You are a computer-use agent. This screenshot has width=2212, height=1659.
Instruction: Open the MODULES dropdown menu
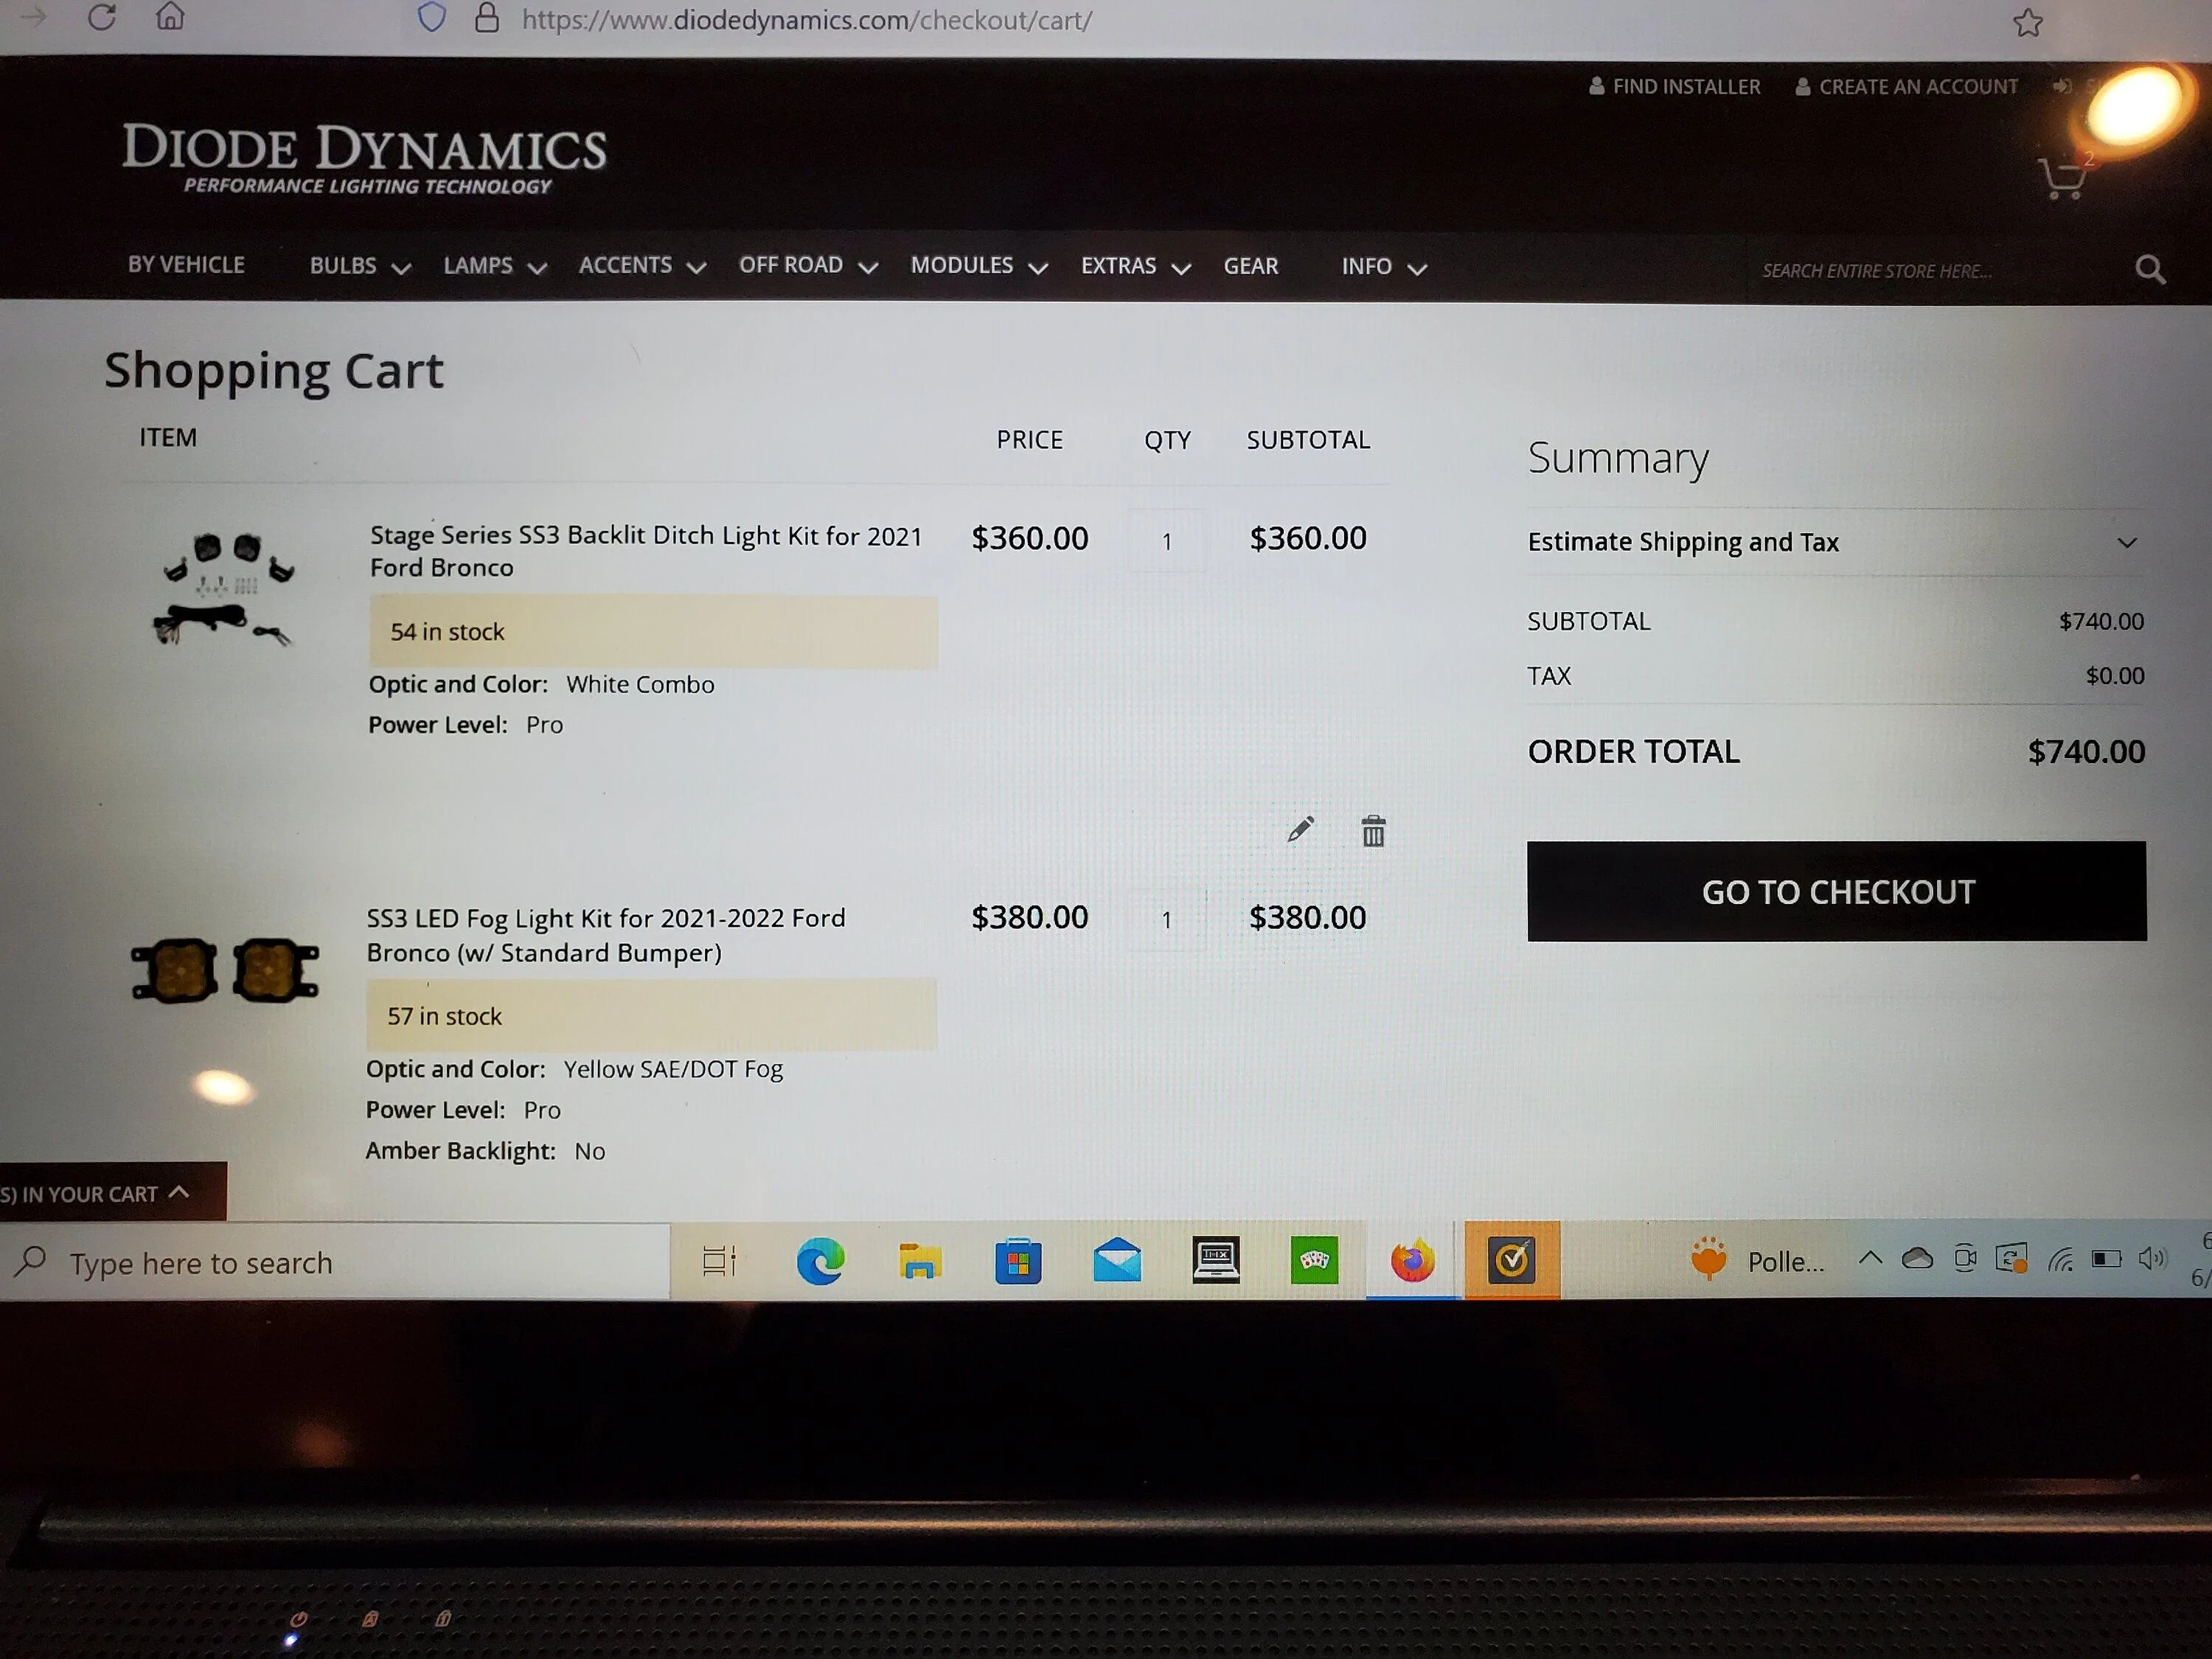coord(979,266)
